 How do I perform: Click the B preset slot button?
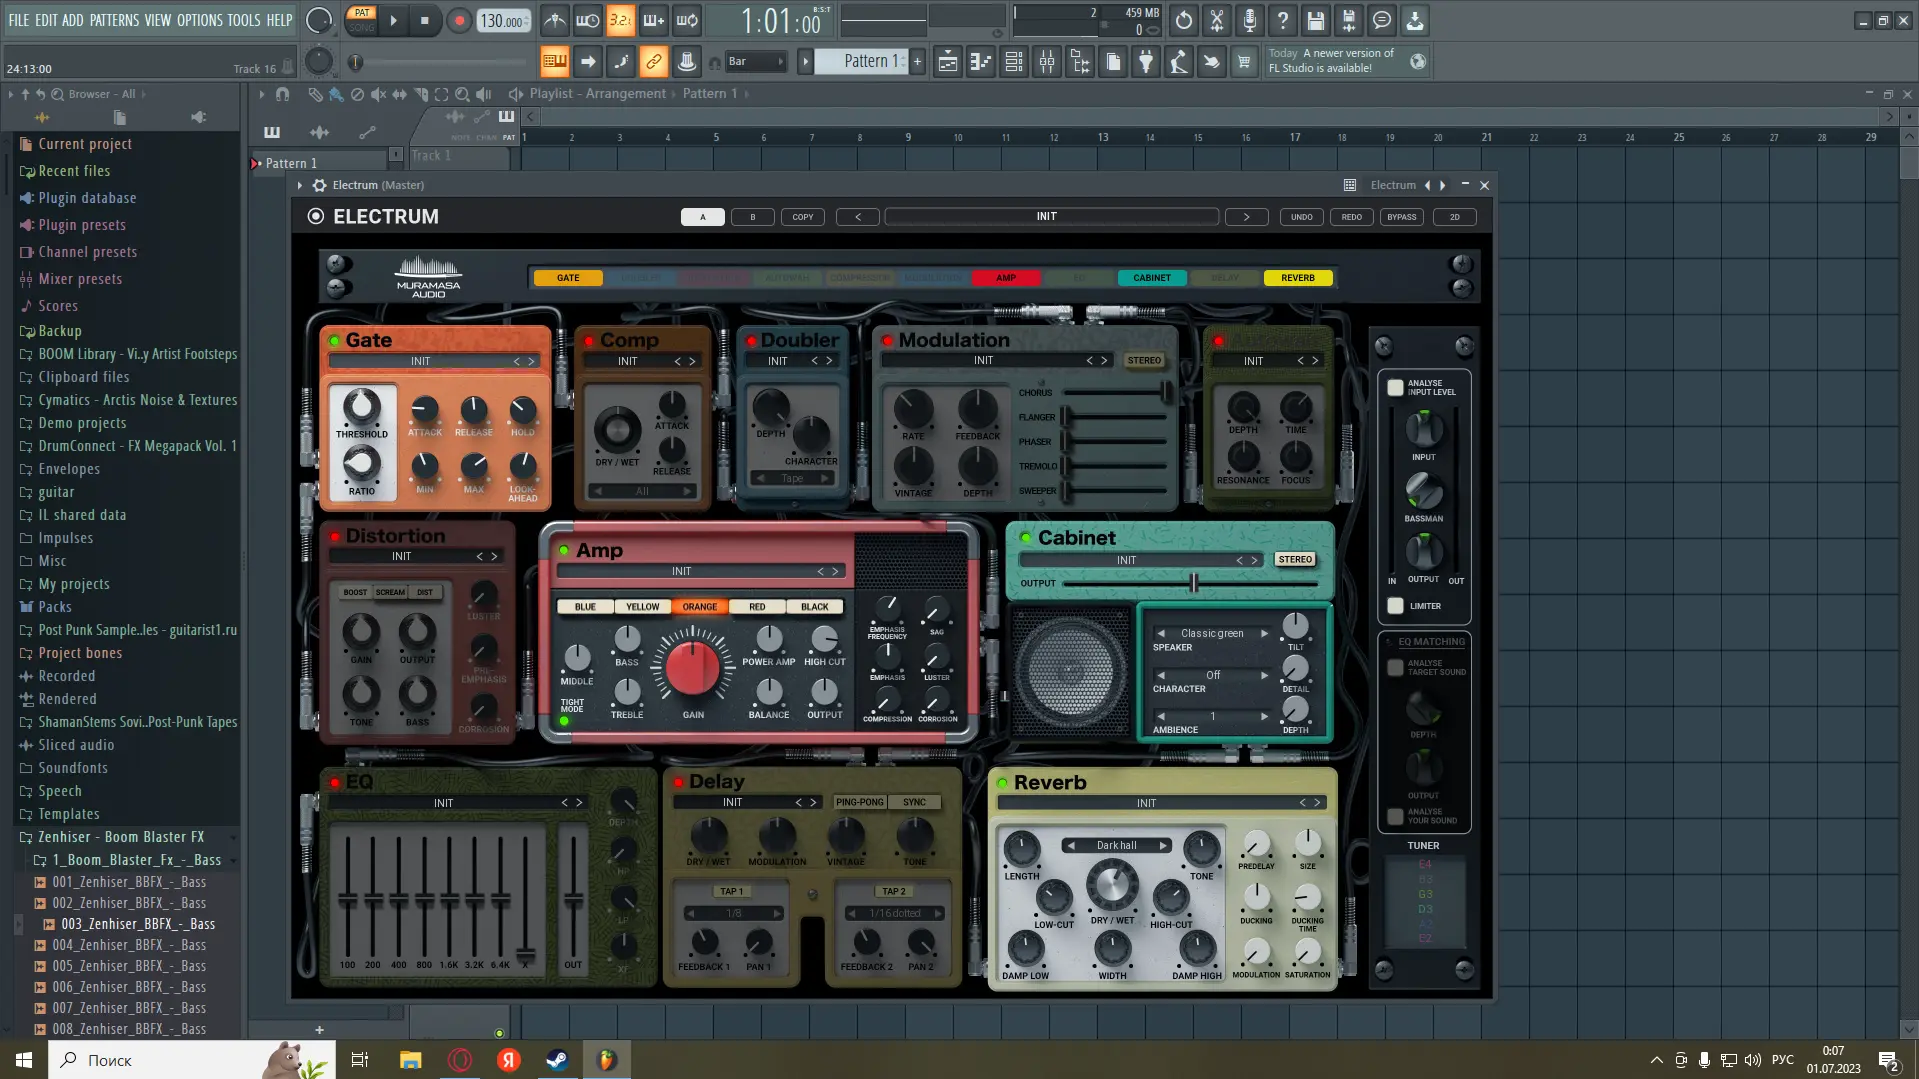point(753,217)
